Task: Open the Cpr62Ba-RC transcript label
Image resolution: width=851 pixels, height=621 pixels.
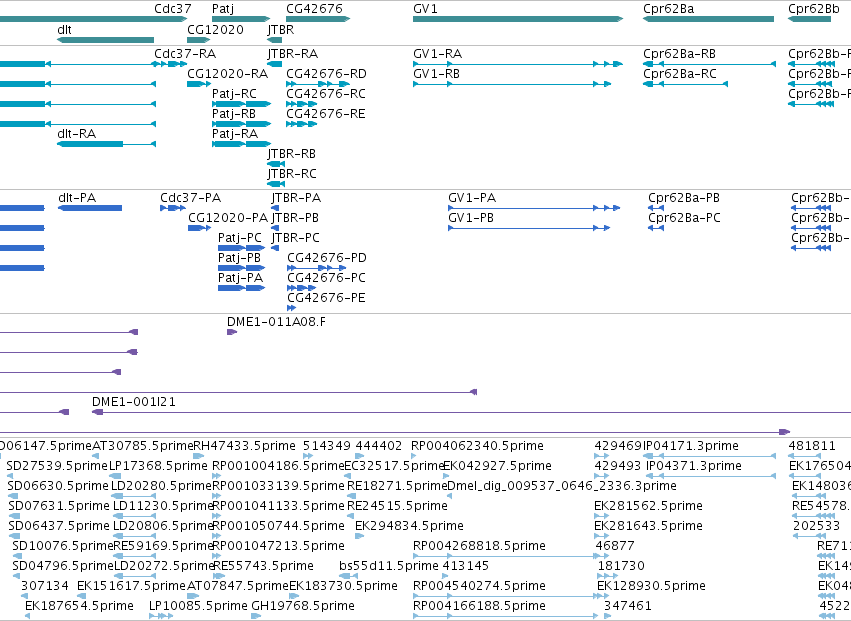Action: (680, 74)
